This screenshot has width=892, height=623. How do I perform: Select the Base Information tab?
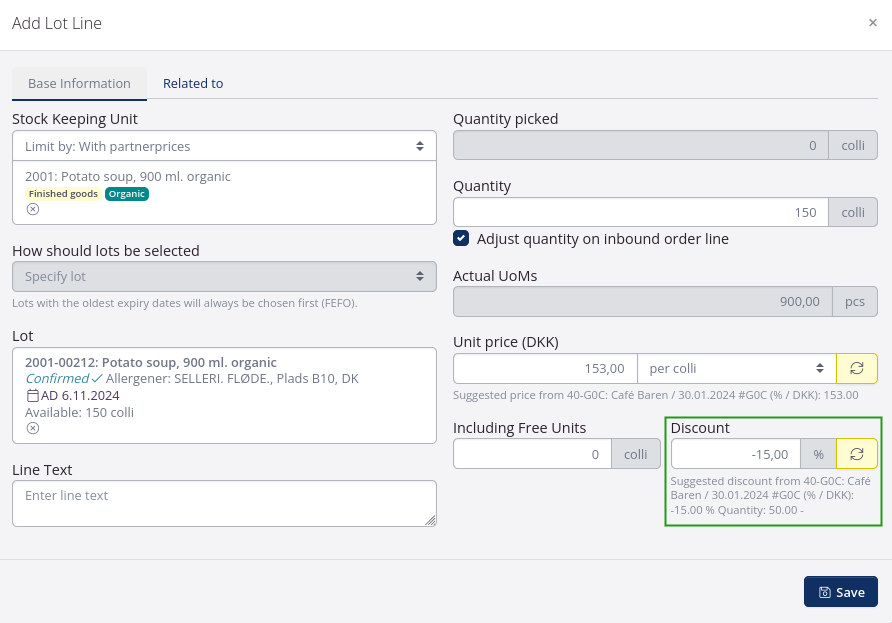(79, 83)
